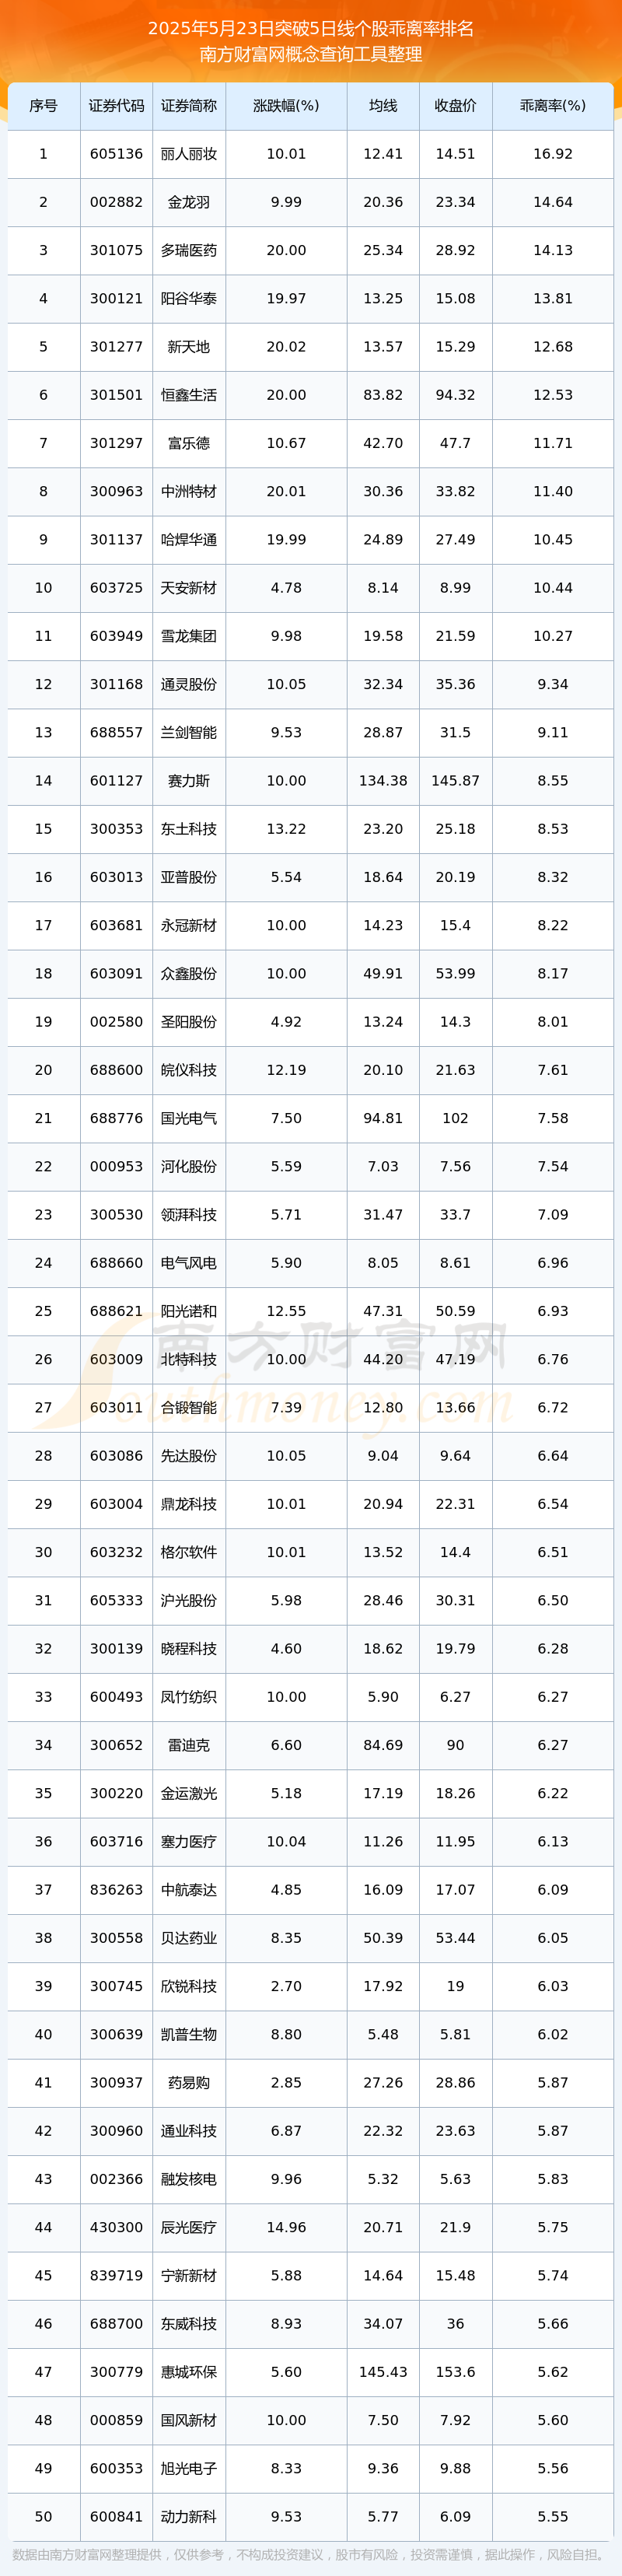
Task: Select stock name 丽人丽妆
Action: tap(189, 154)
